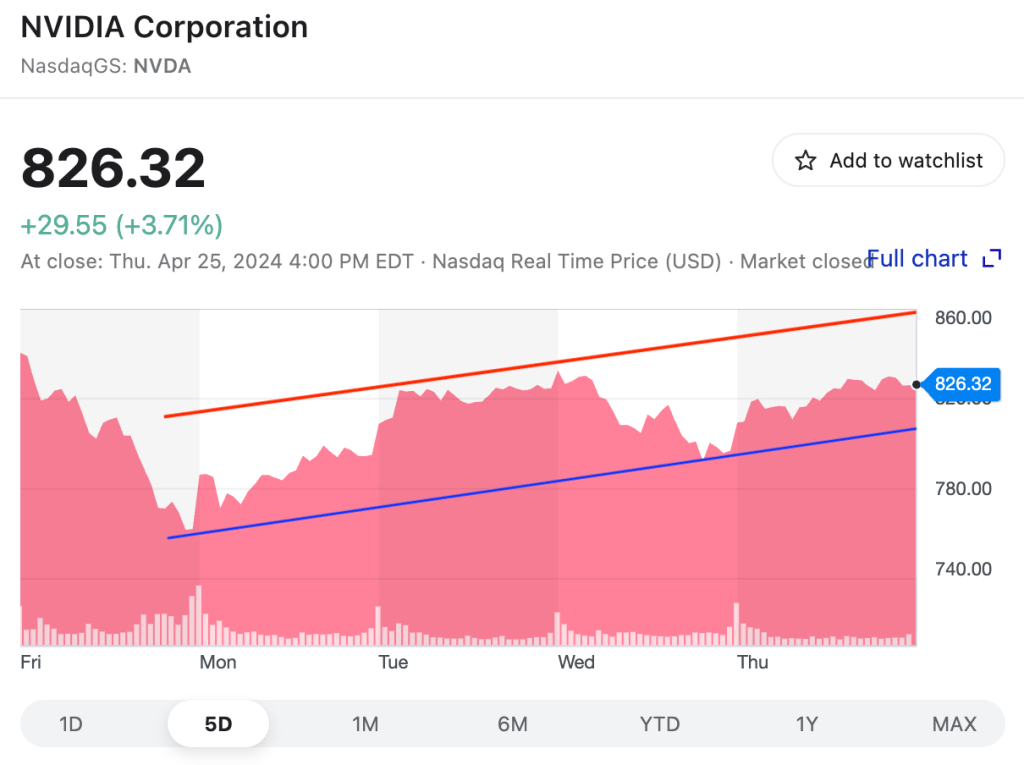1024x765 pixels.
Task: Click the NVDA ticker symbol
Action: click(162, 67)
